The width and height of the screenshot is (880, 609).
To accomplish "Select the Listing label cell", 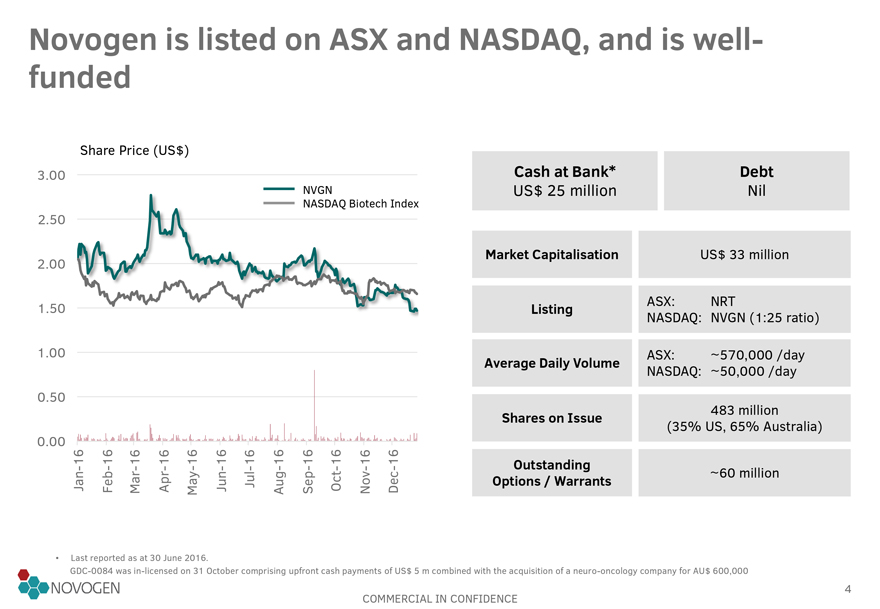I will pyautogui.click(x=552, y=309).
